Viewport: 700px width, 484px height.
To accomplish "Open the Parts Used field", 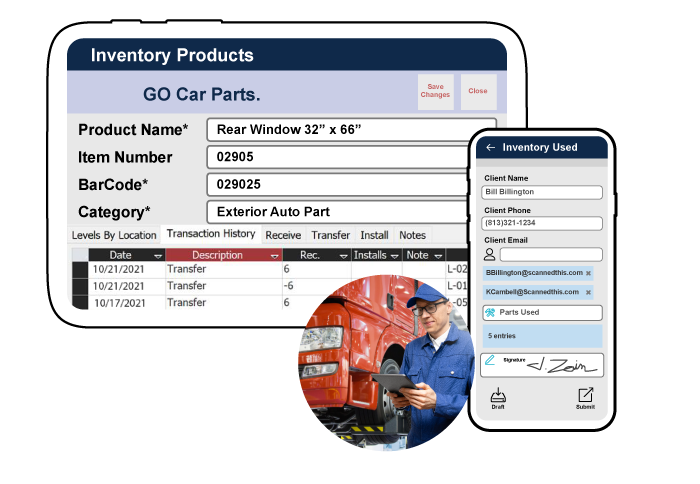I will (542, 313).
